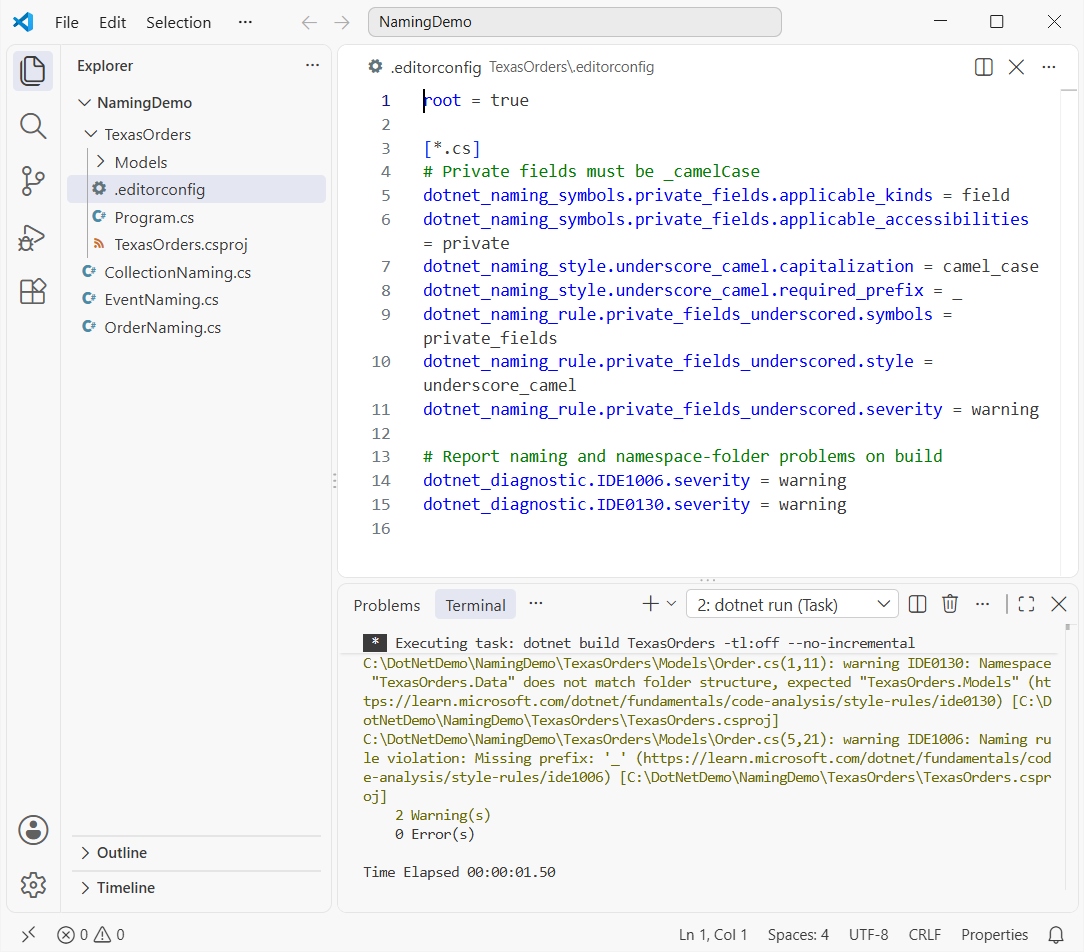Click 'dotnet_diagnostic.IDE0130.severity' on line 15
This screenshot has width=1084, height=952.
point(586,504)
